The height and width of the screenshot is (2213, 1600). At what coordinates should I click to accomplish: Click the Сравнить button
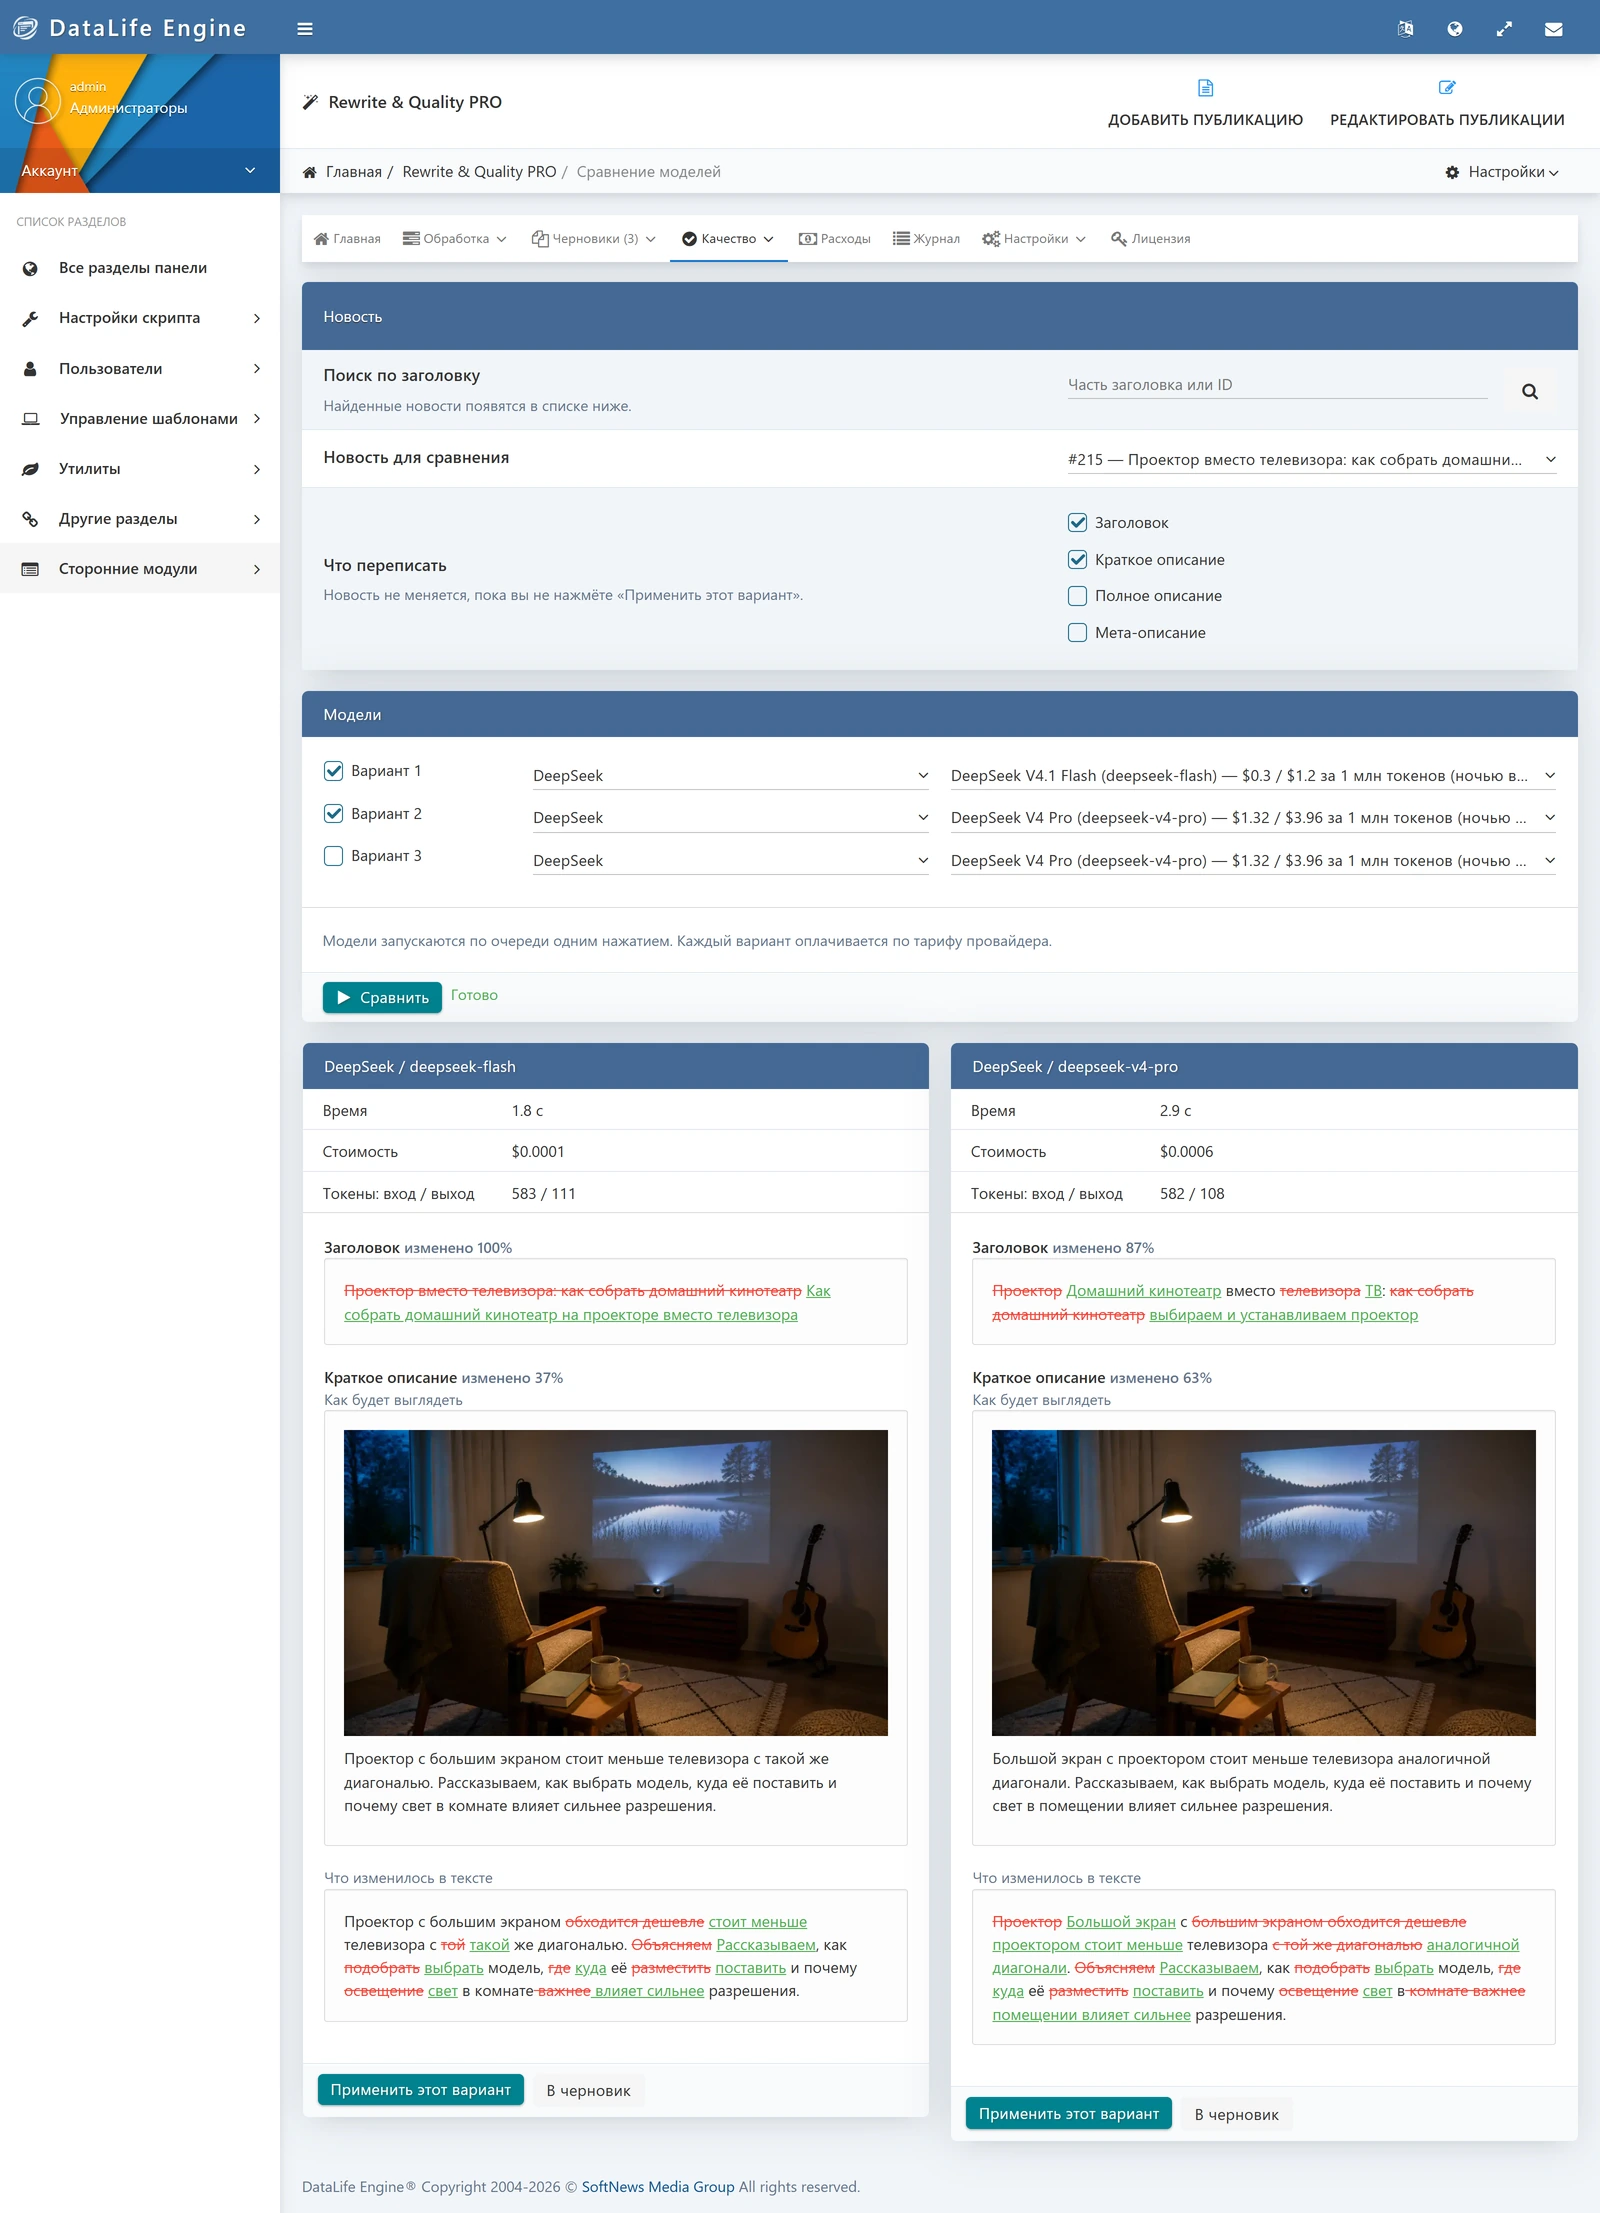(382, 997)
